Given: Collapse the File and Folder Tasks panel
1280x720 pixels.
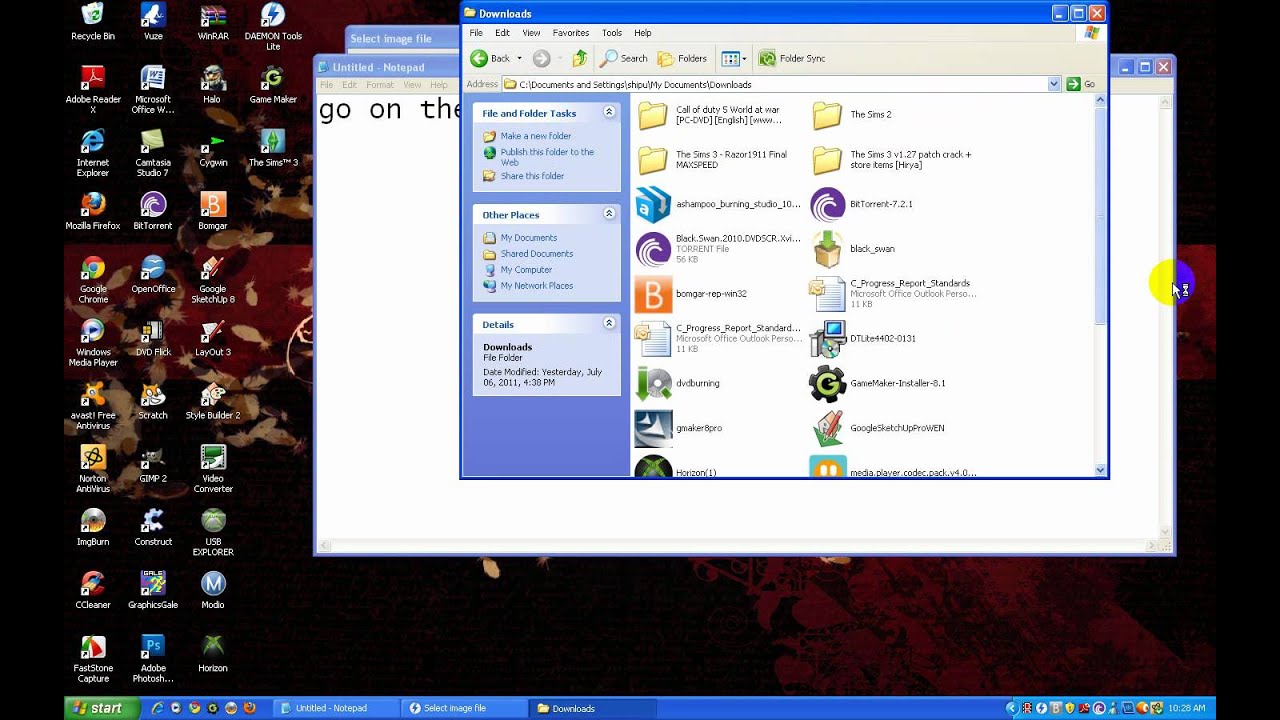Looking at the screenshot, I should tap(608, 113).
